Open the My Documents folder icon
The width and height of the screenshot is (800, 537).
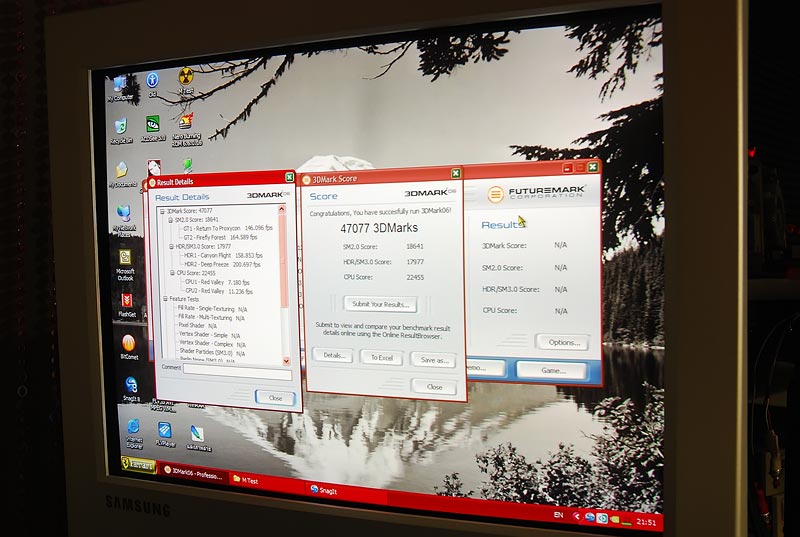coord(122,174)
